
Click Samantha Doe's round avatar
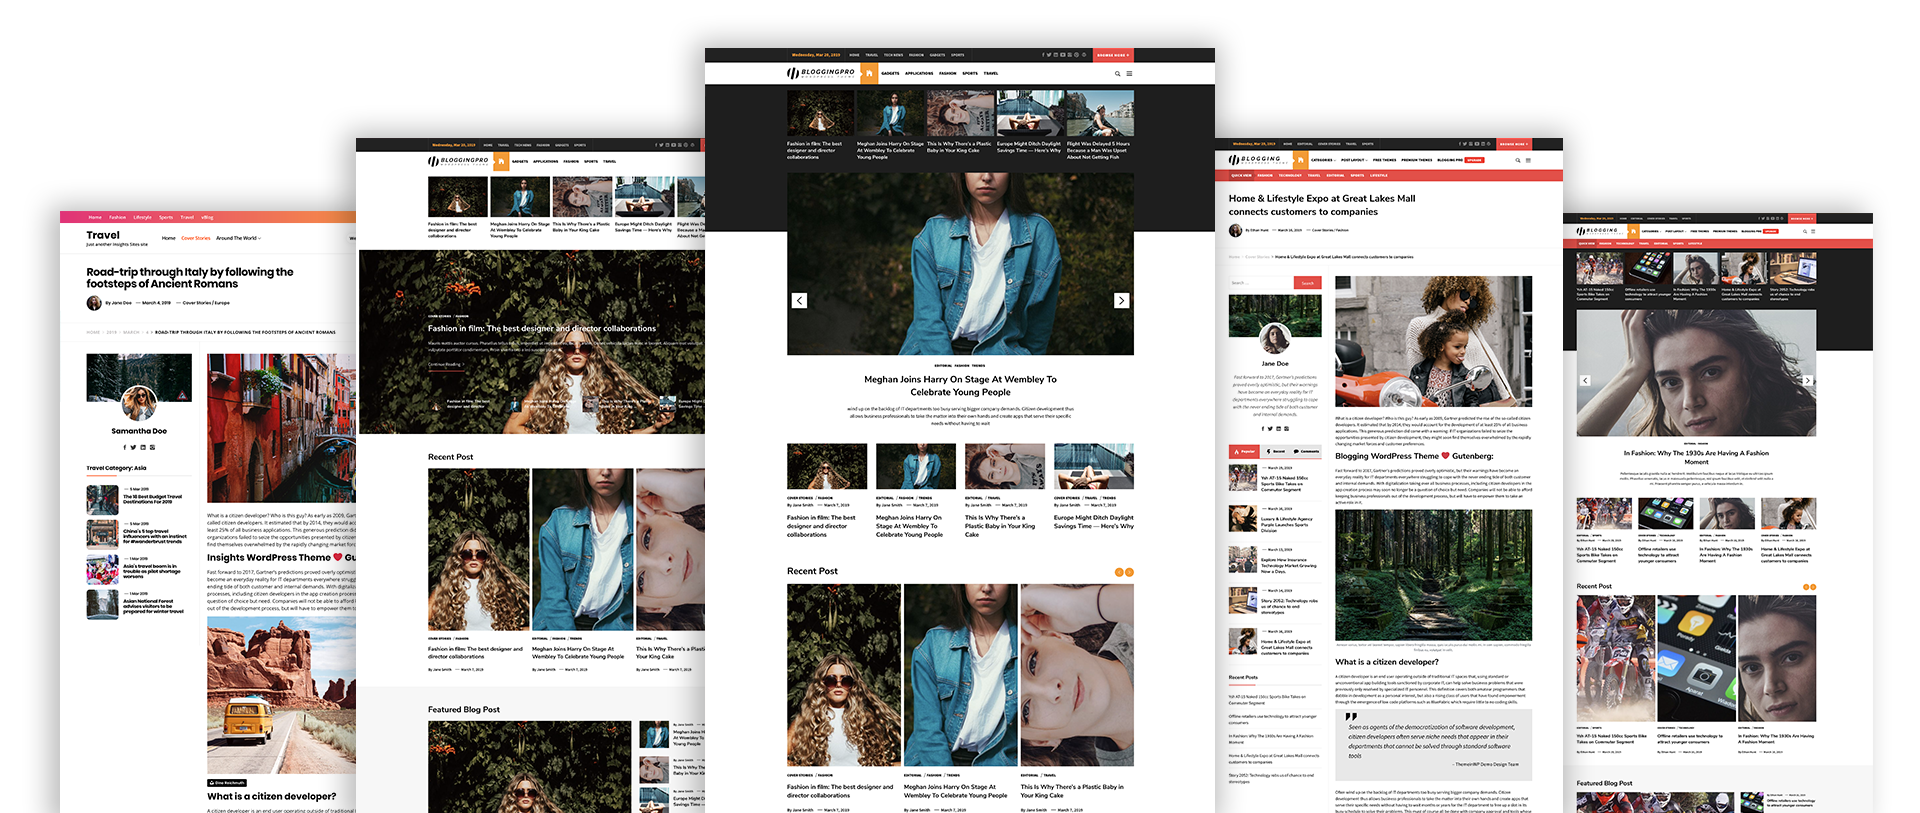(x=139, y=403)
